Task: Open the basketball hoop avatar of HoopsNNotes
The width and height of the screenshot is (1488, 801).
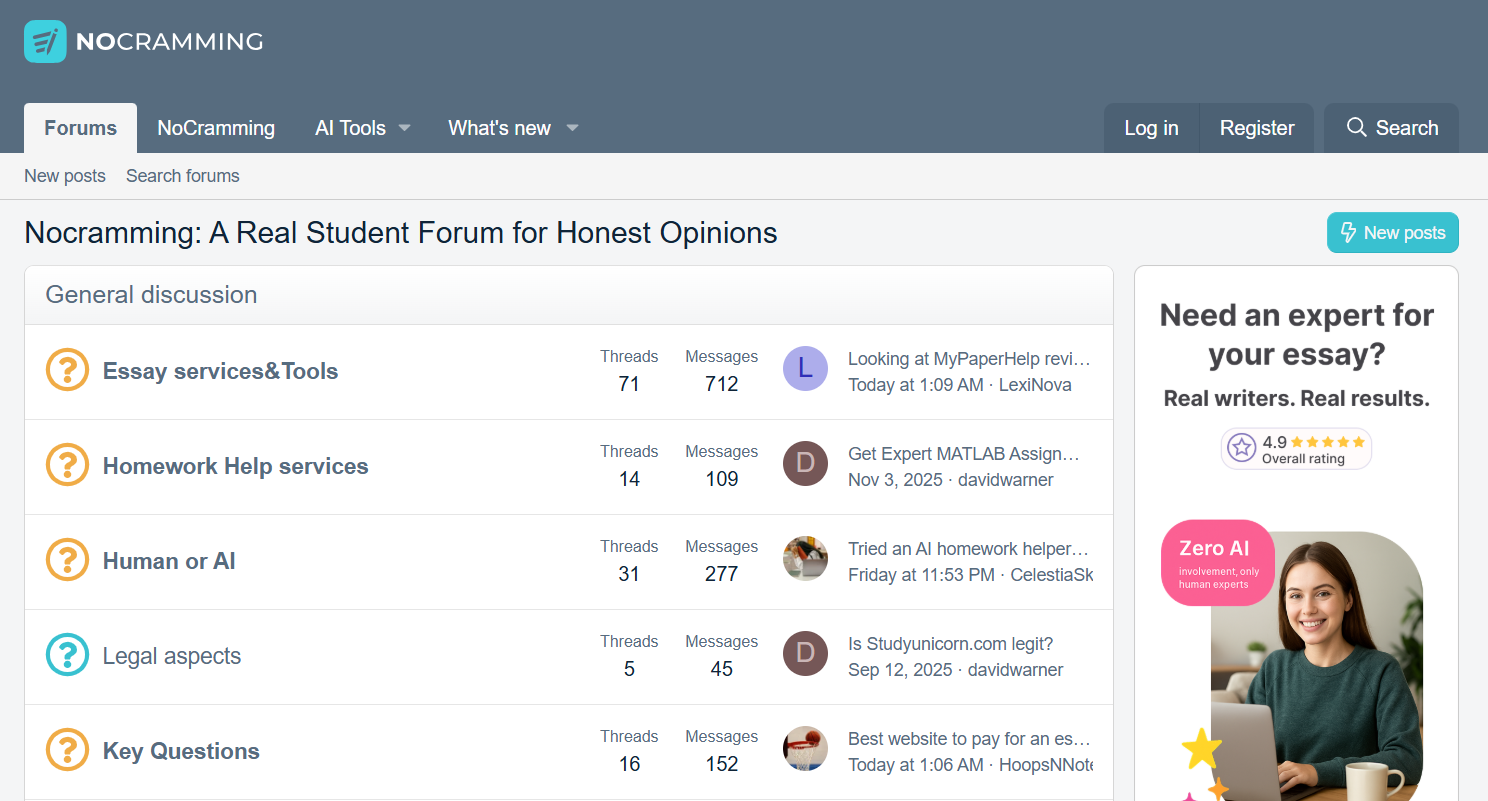Action: 805,749
